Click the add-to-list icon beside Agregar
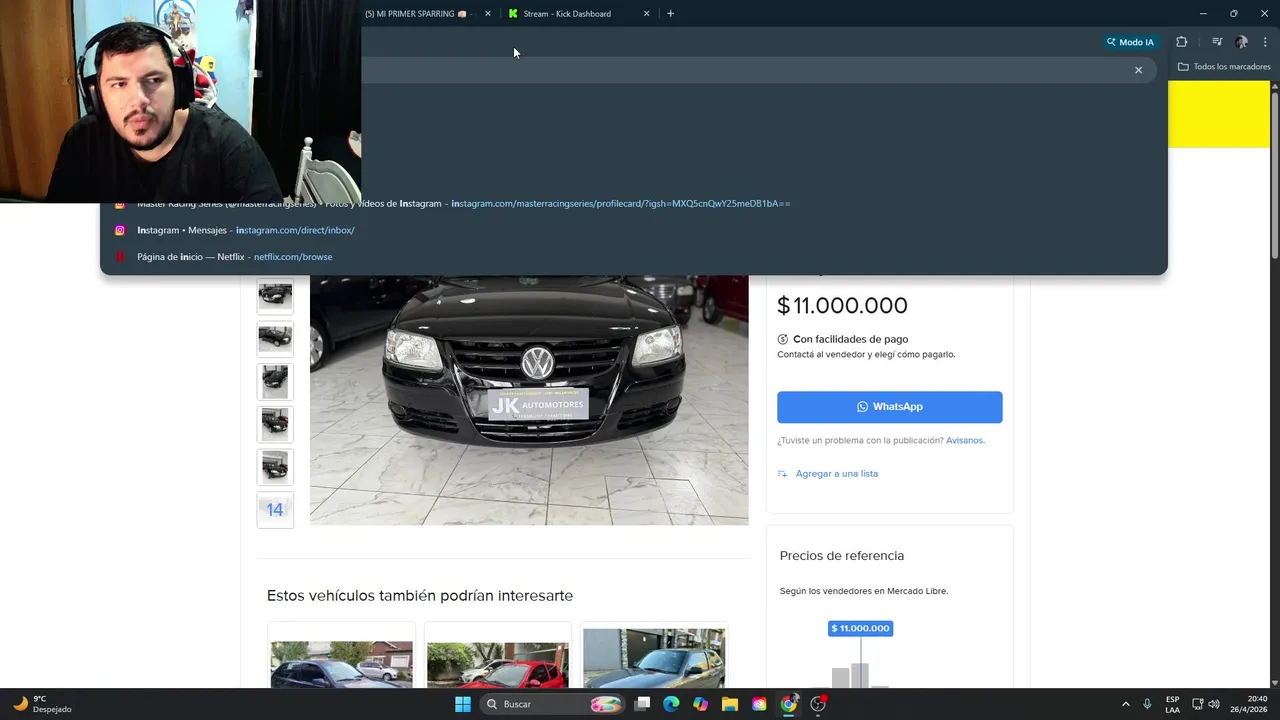Screen dimensions: 1280x720 click(783, 474)
